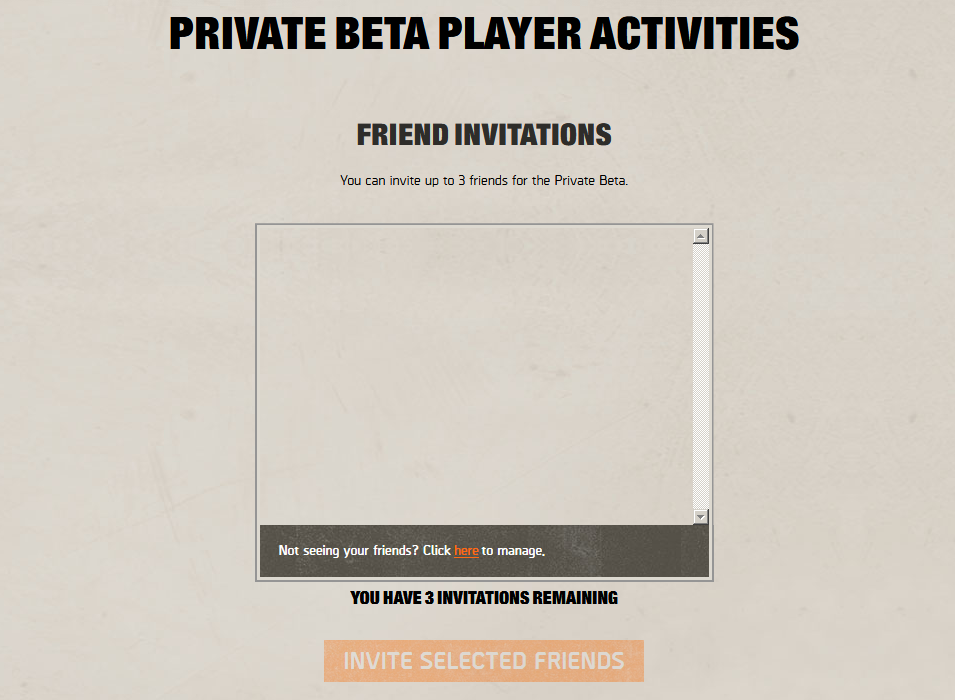Click the 'to manage.' text after the link

tap(513, 551)
